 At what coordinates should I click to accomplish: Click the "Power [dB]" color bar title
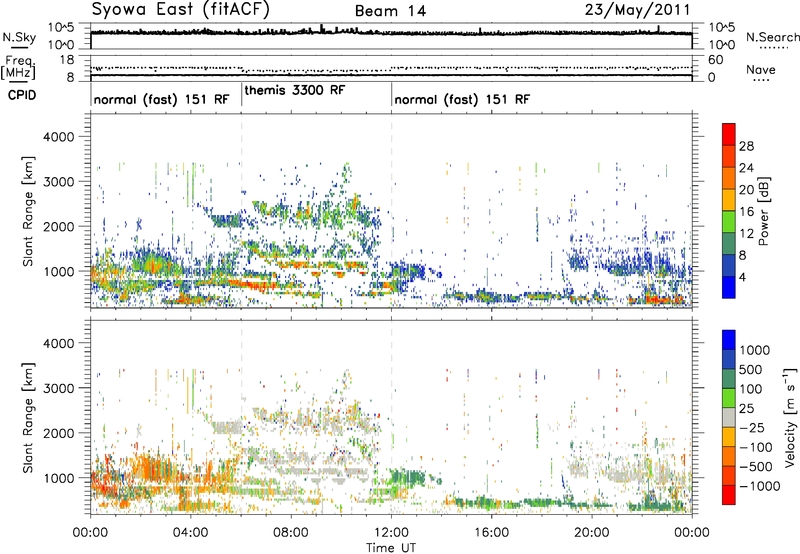click(x=763, y=211)
